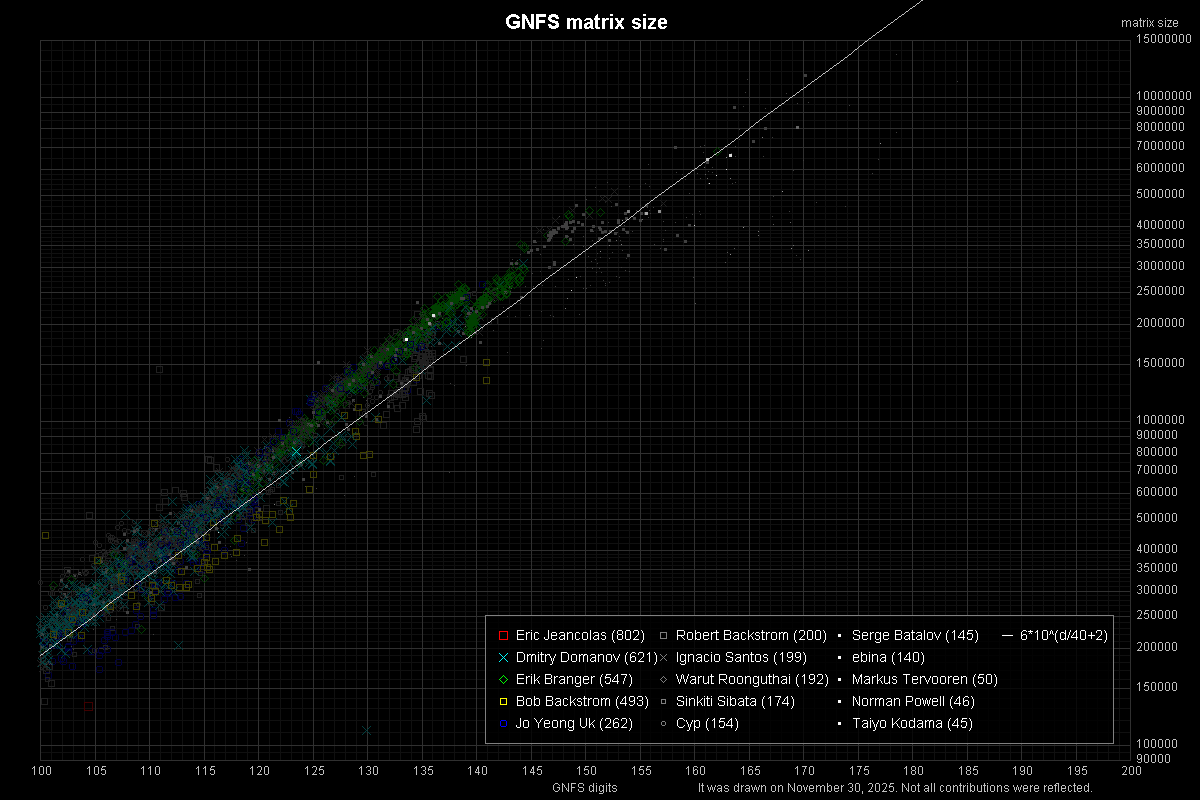
Task: Click the Robert Backstrom (200) legend label
Action: point(737,635)
